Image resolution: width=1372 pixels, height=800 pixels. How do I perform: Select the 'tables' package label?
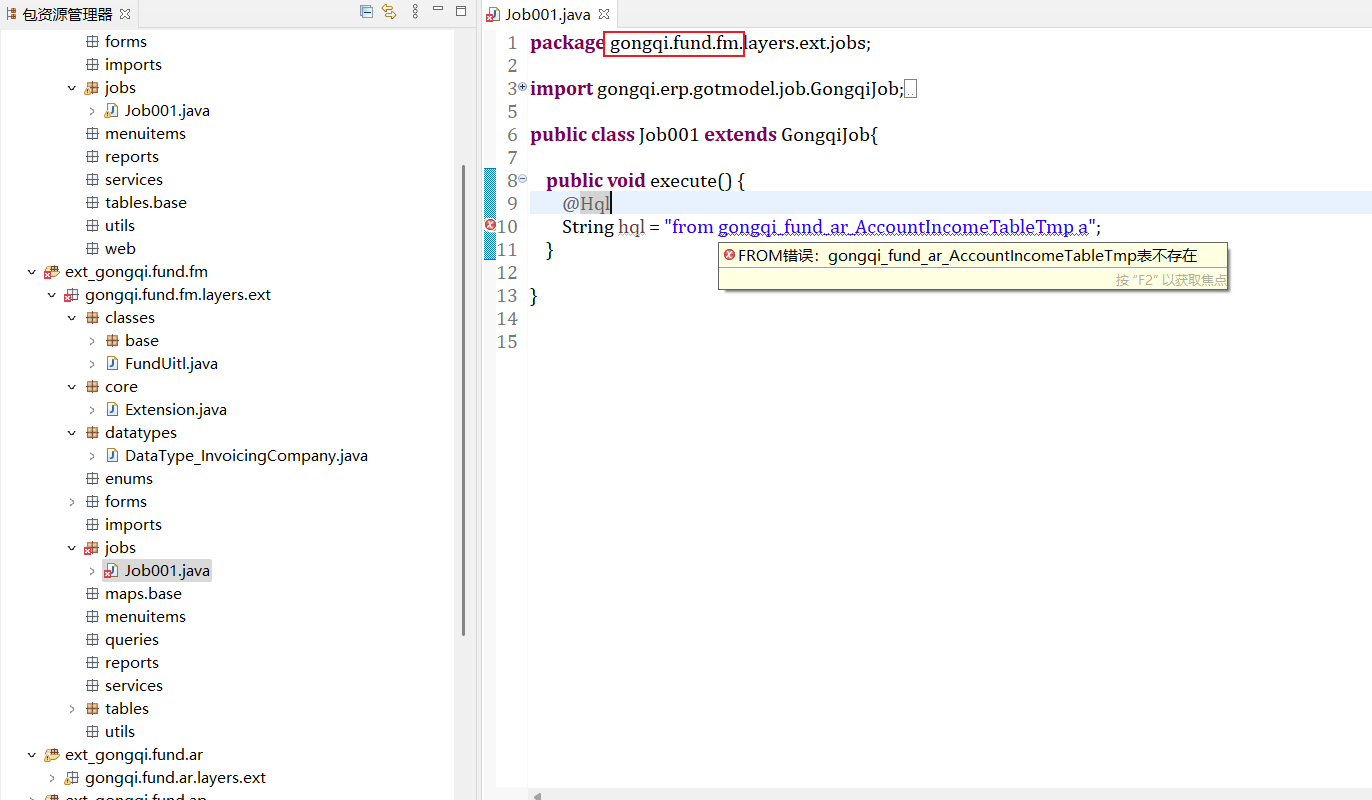tap(127, 709)
